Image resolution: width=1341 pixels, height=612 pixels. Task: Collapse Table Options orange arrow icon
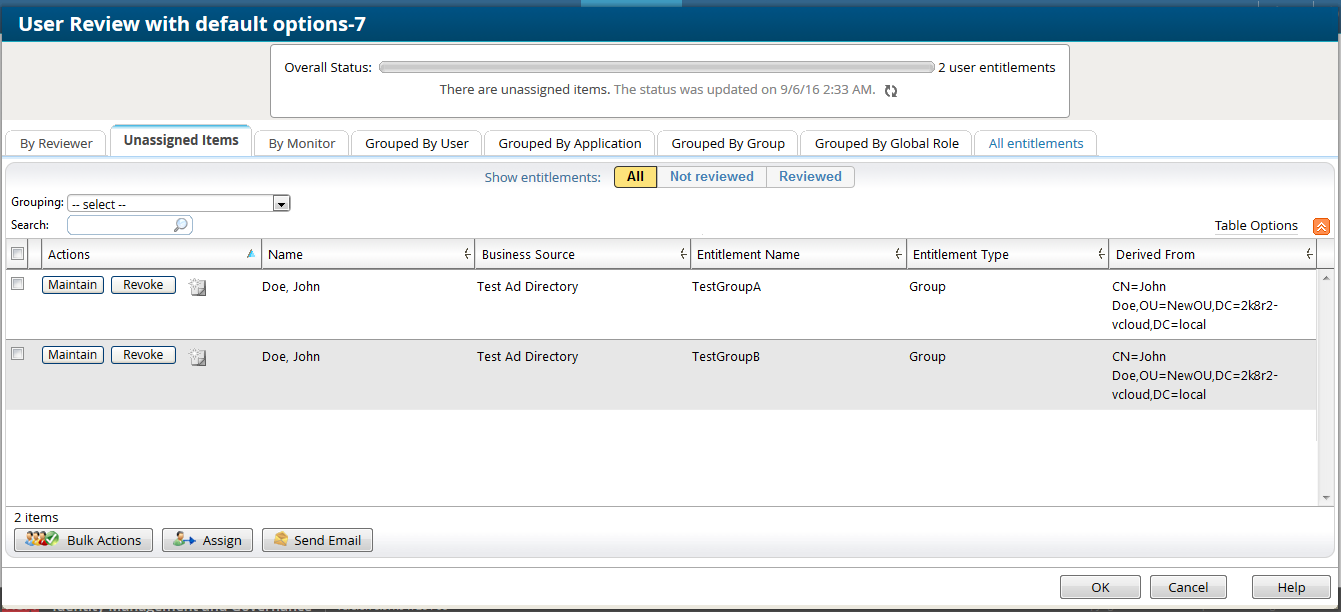(1321, 226)
